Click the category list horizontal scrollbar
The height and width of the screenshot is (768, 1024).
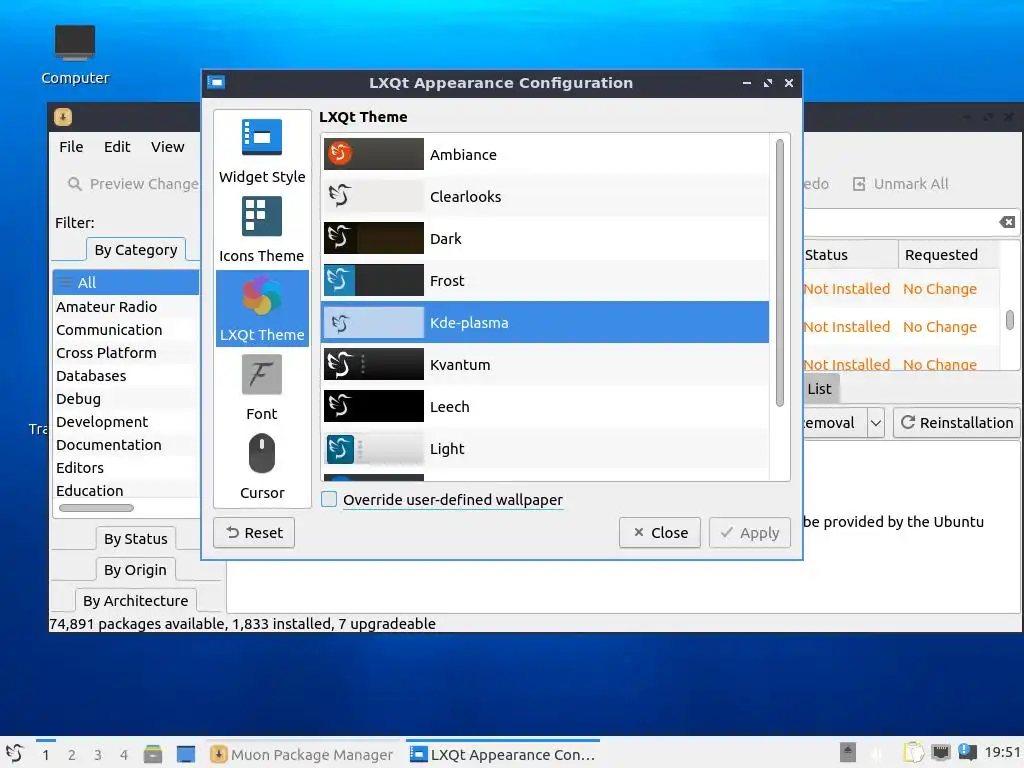coord(96,508)
